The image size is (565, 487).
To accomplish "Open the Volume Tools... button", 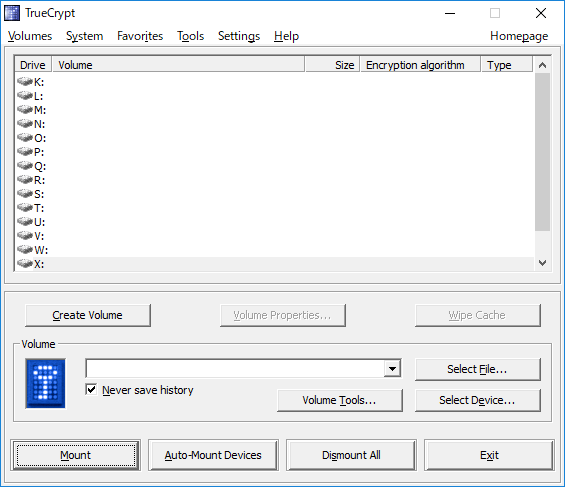I will coord(340,400).
